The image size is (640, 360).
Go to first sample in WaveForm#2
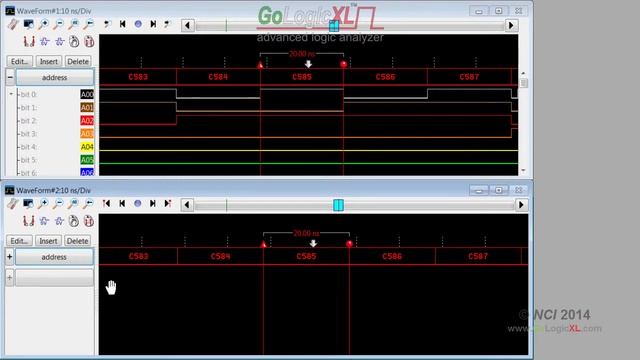click(107, 203)
